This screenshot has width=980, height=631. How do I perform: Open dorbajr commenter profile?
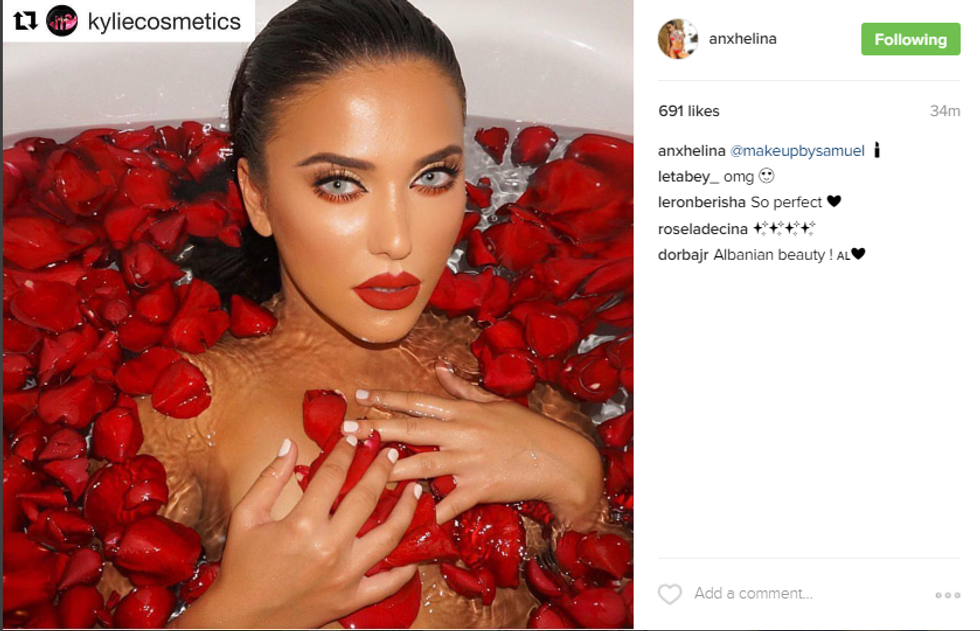pos(683,255)
